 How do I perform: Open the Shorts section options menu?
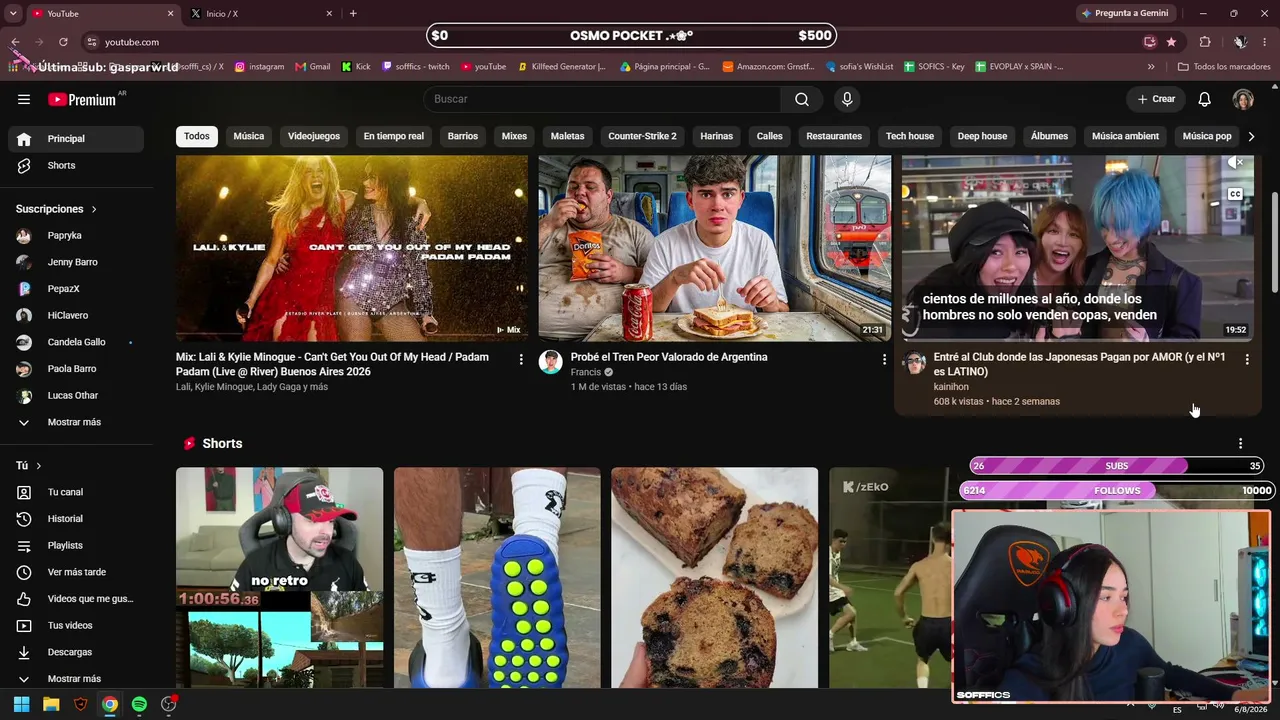(x=1240, y=443)
